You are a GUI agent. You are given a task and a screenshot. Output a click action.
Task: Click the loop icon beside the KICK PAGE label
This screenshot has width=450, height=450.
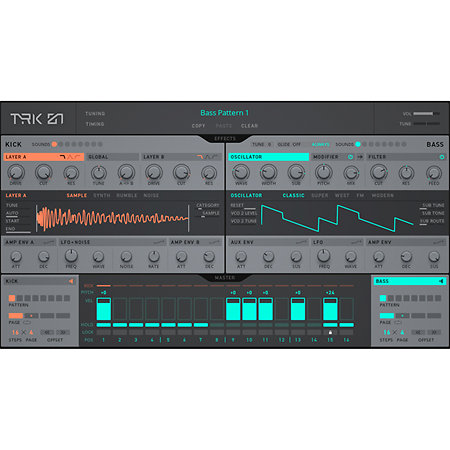coord(27,323)
